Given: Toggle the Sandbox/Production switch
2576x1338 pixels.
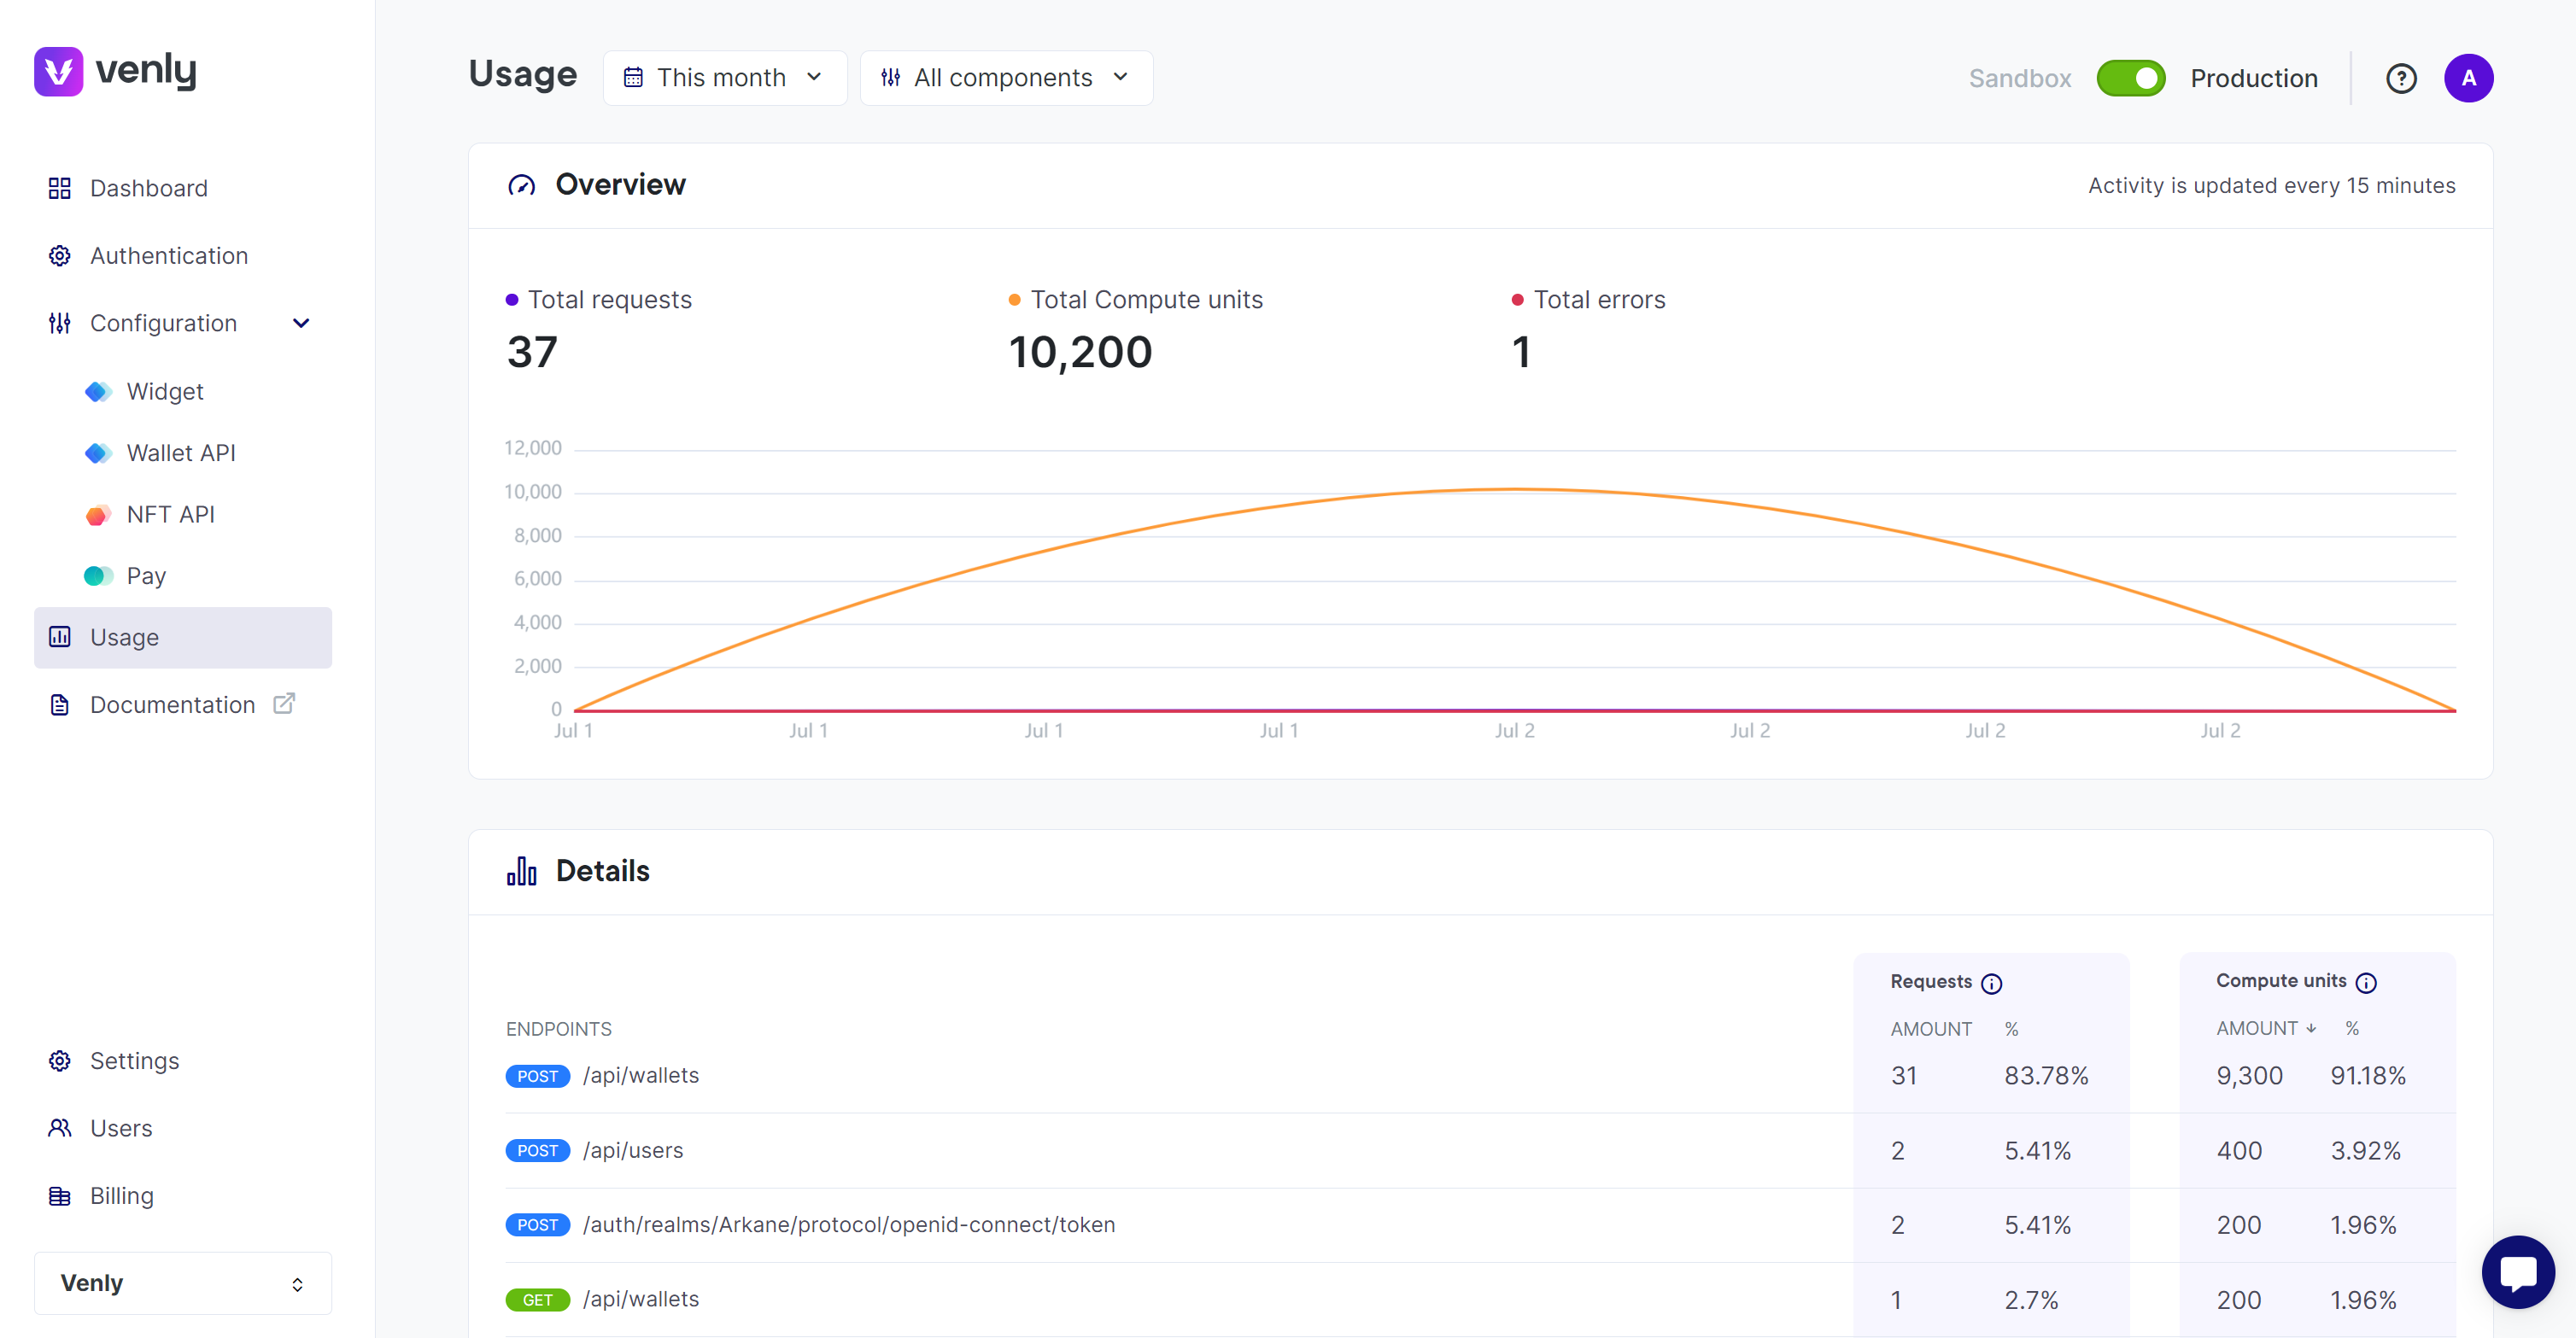Looking at the screenshot, I should click(x=2131, y=78).
